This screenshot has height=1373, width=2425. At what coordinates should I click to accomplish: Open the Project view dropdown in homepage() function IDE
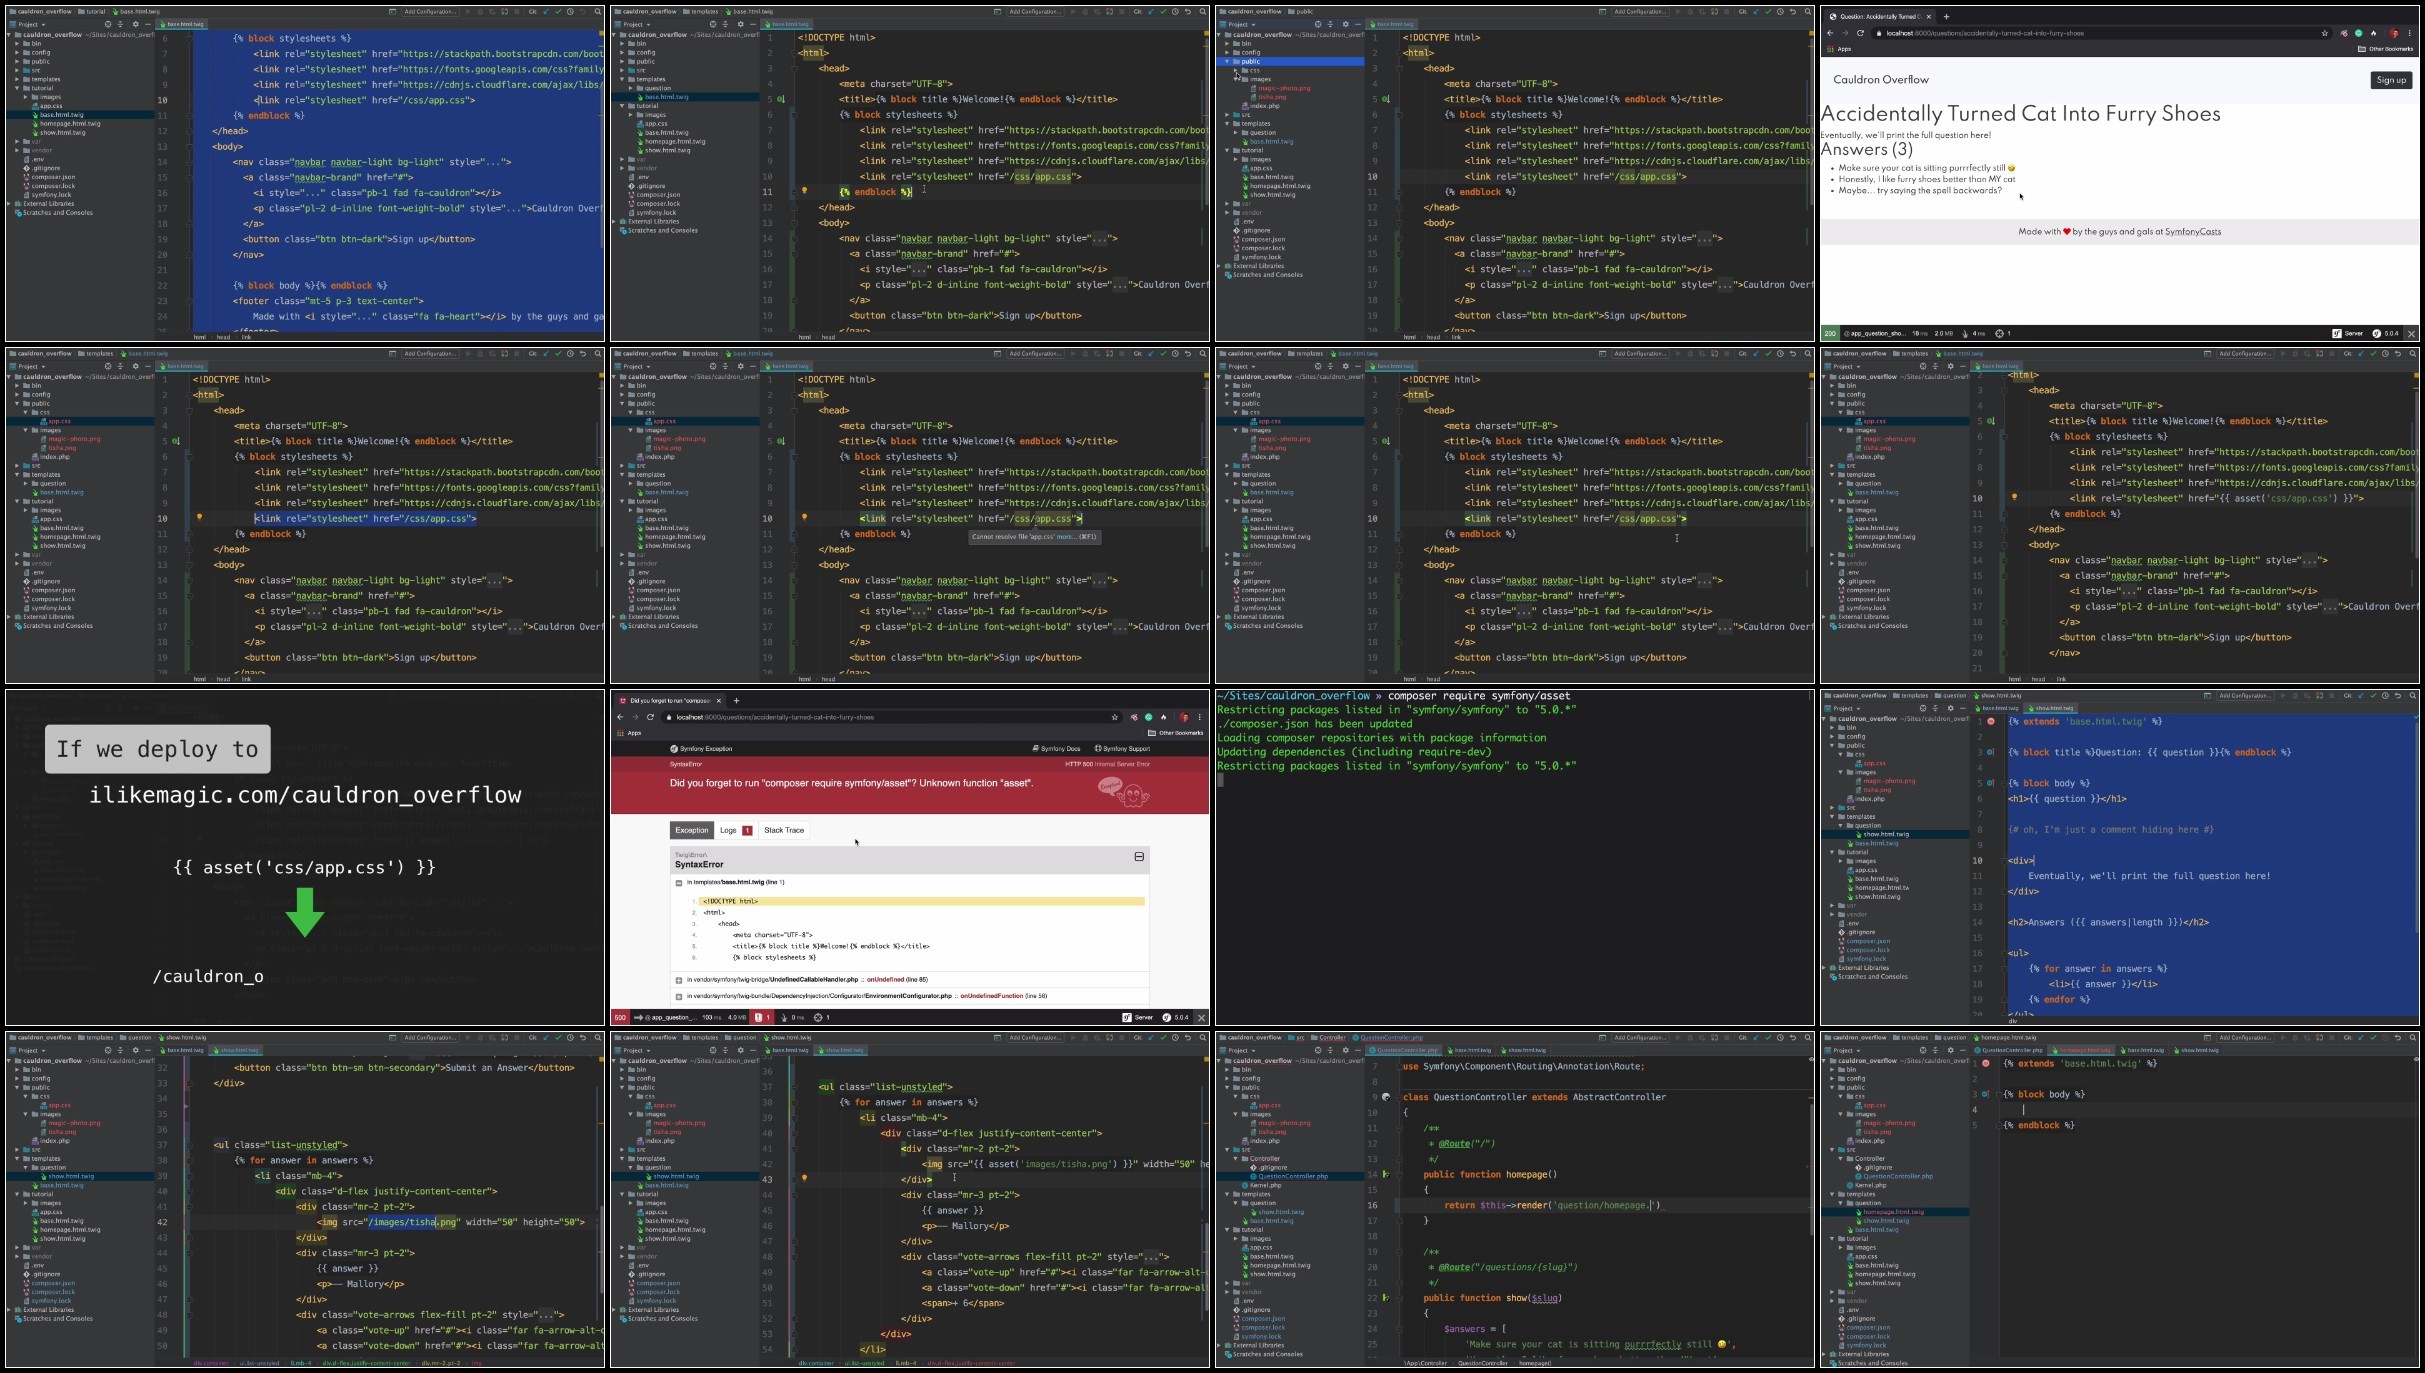1240,1050
